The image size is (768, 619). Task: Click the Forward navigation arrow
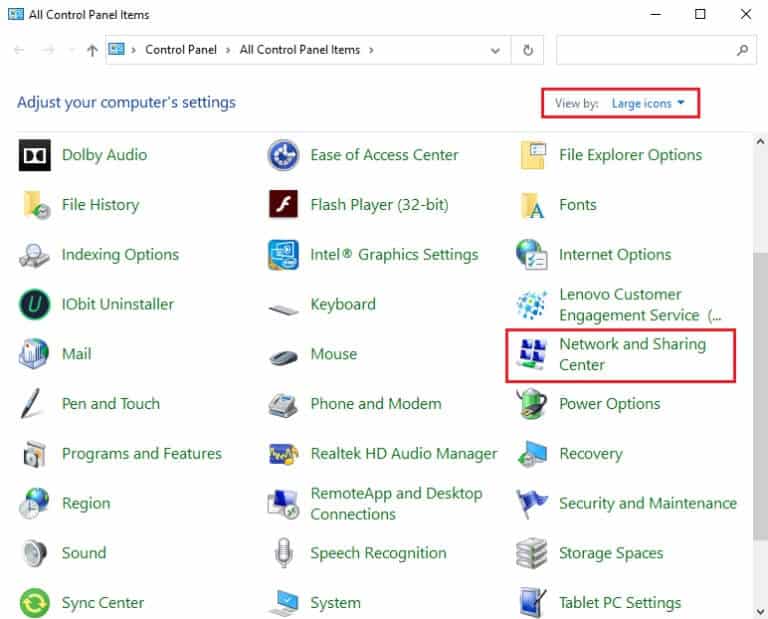pyautogui.click(x=48, y=50)
